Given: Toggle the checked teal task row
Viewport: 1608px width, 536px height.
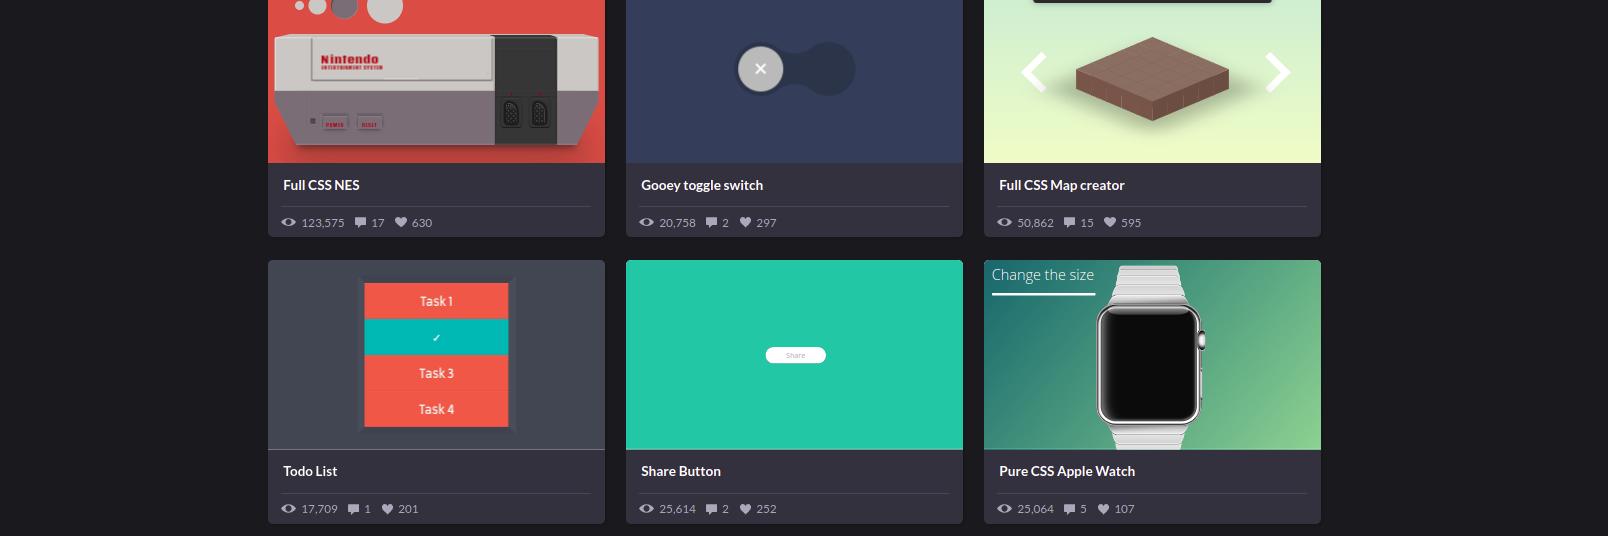Looking at the screenshot, I should pyautogui.click(x=436, y=337).
